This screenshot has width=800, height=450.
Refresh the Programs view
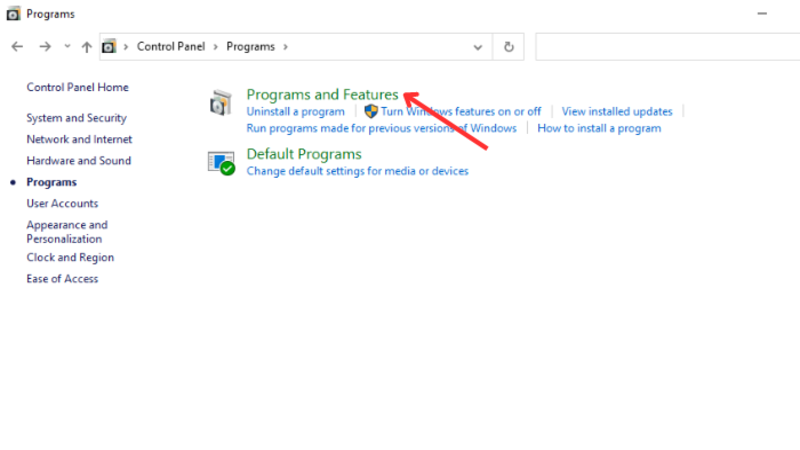coord(509,47)
